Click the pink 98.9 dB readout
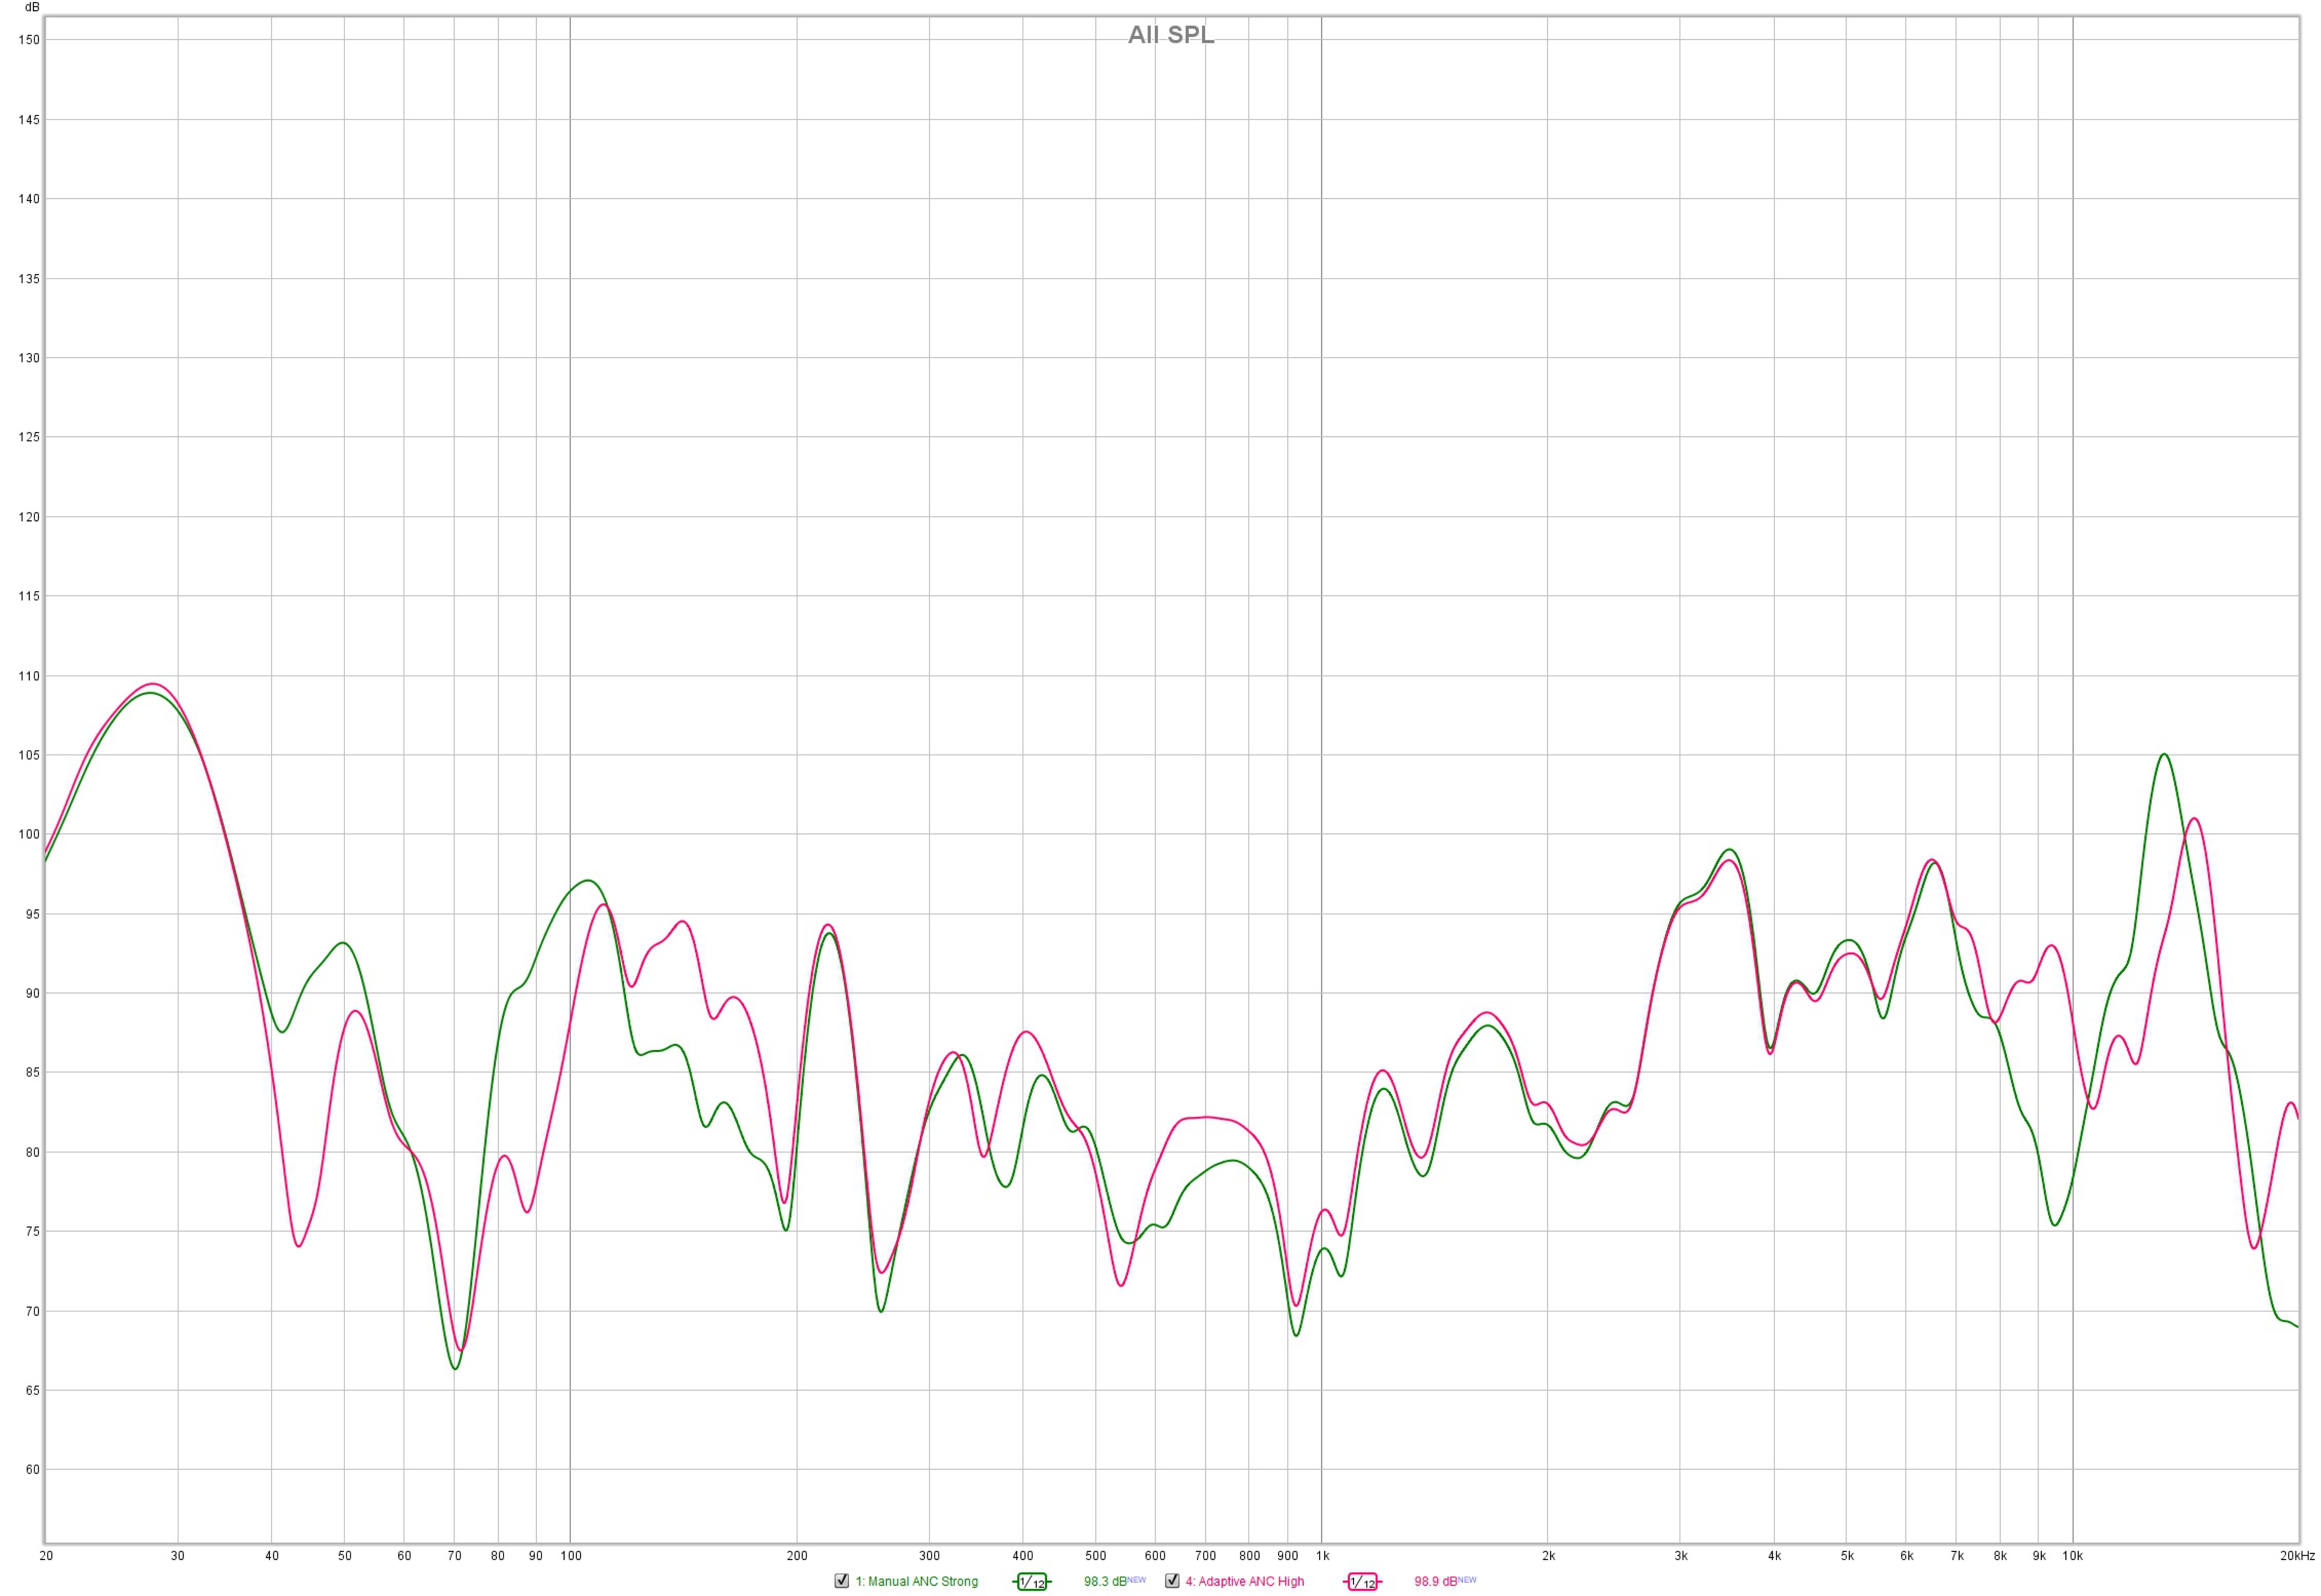The height and width of the screenshot is (1596, 2321). (x=1435, y=1582)
